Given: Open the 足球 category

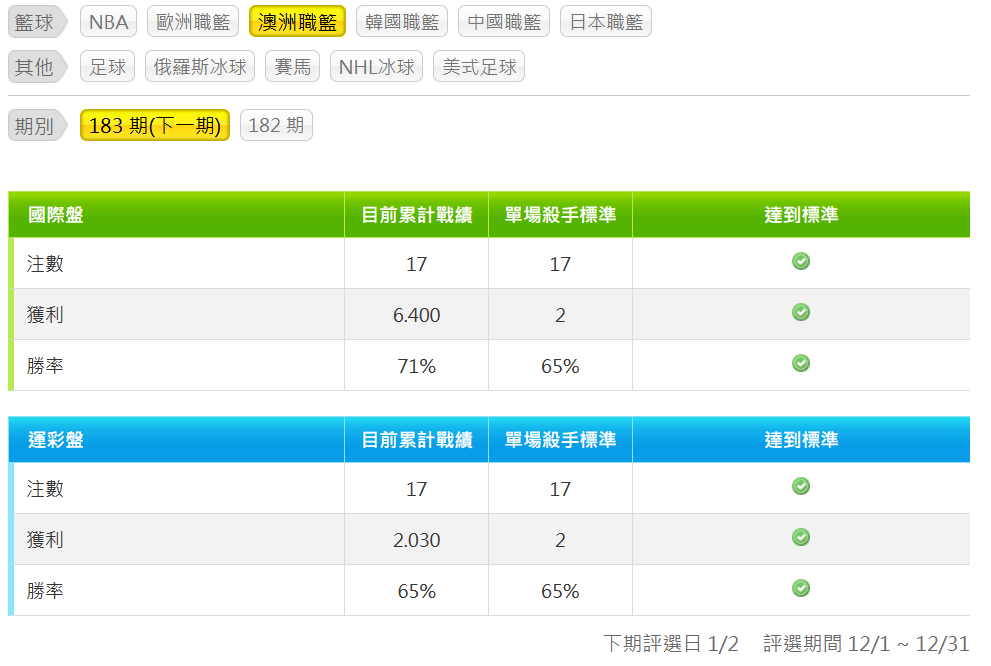Looking at the screenshot, I should tap(108, 67).
